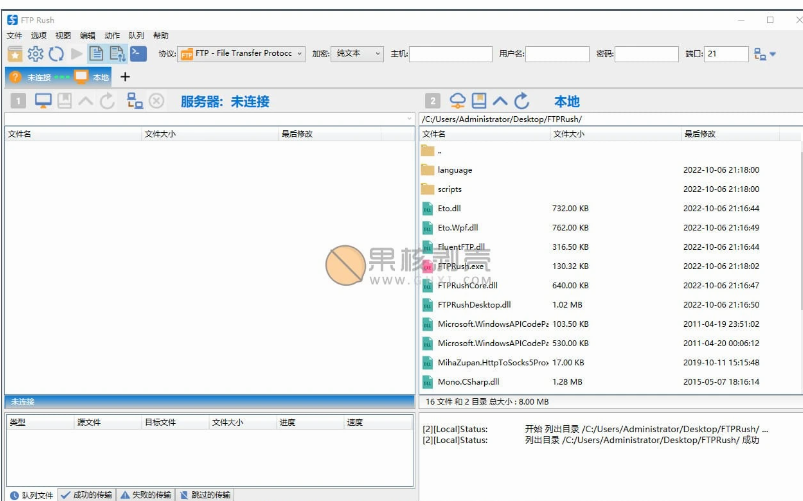Image resolution: width=803 pixels, height=501 pixels.
Task: Go up a directory in left pane
Action: click(86, 101)
